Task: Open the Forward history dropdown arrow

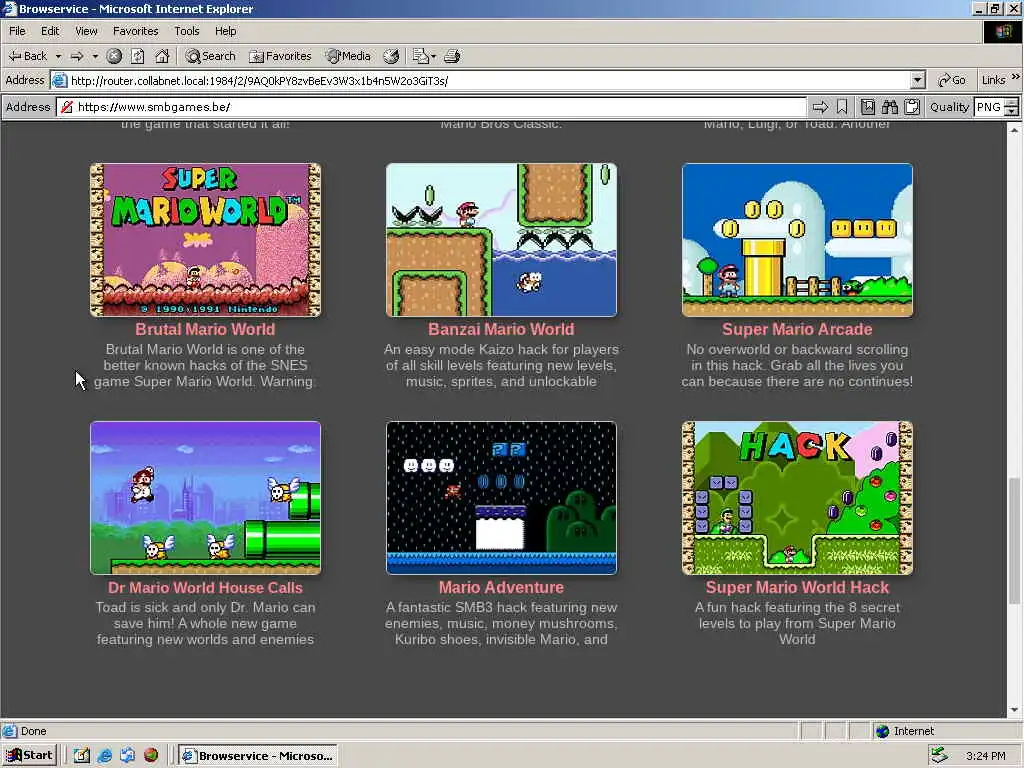Action: [95, 56]
